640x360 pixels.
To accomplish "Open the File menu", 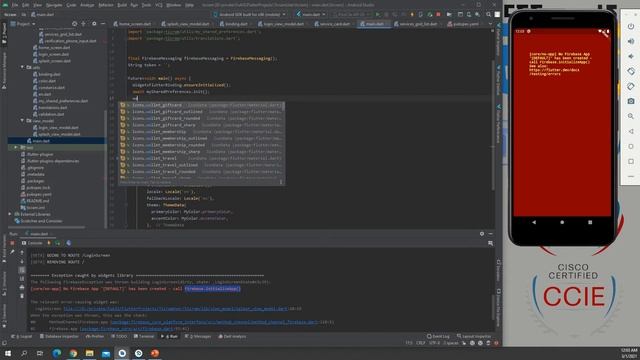I will 15,5.
